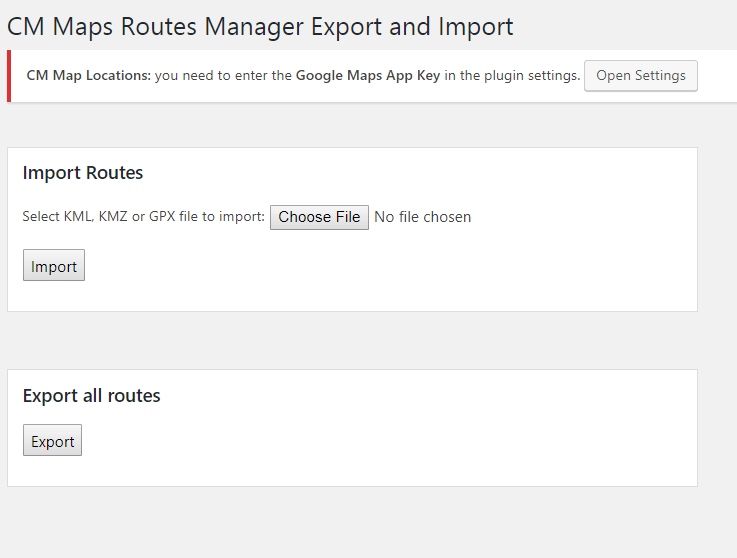Click the 'Export all routes' section heading
The height and width of the screenshot is (558, 737).
91,396
